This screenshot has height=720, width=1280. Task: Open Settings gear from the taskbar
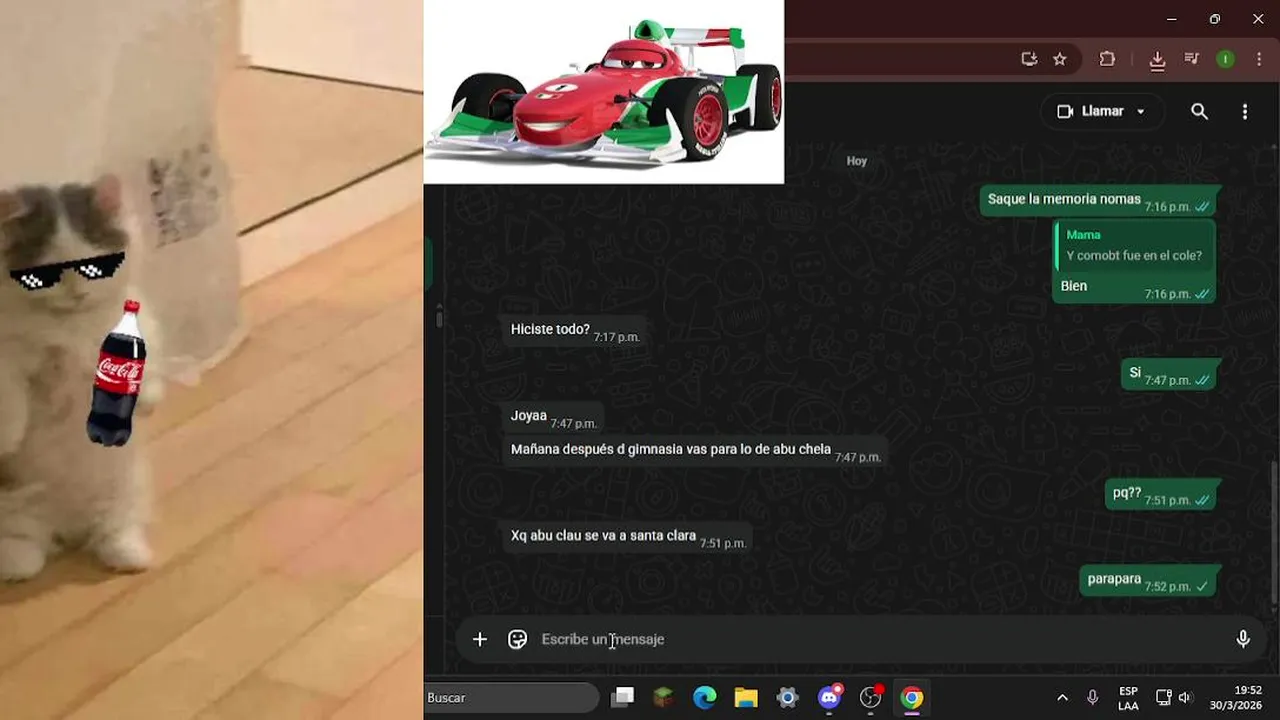pyautogui.click(x=788, y=697)
